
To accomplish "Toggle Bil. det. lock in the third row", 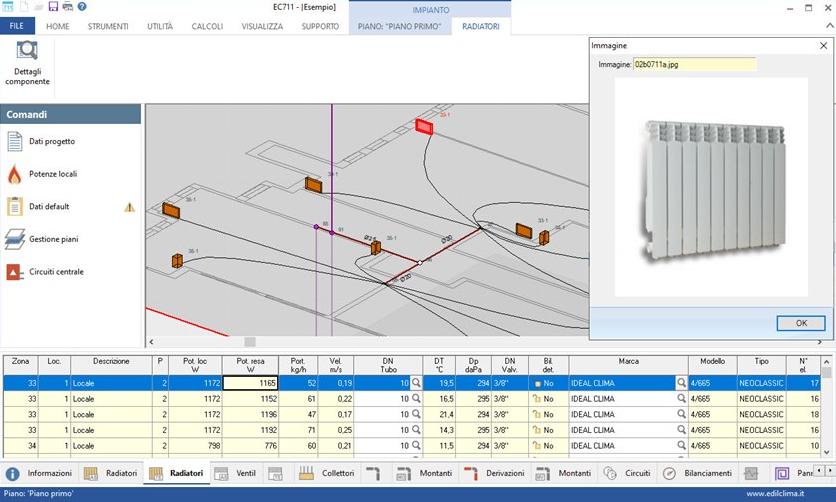I will click(x=537, y=414).
